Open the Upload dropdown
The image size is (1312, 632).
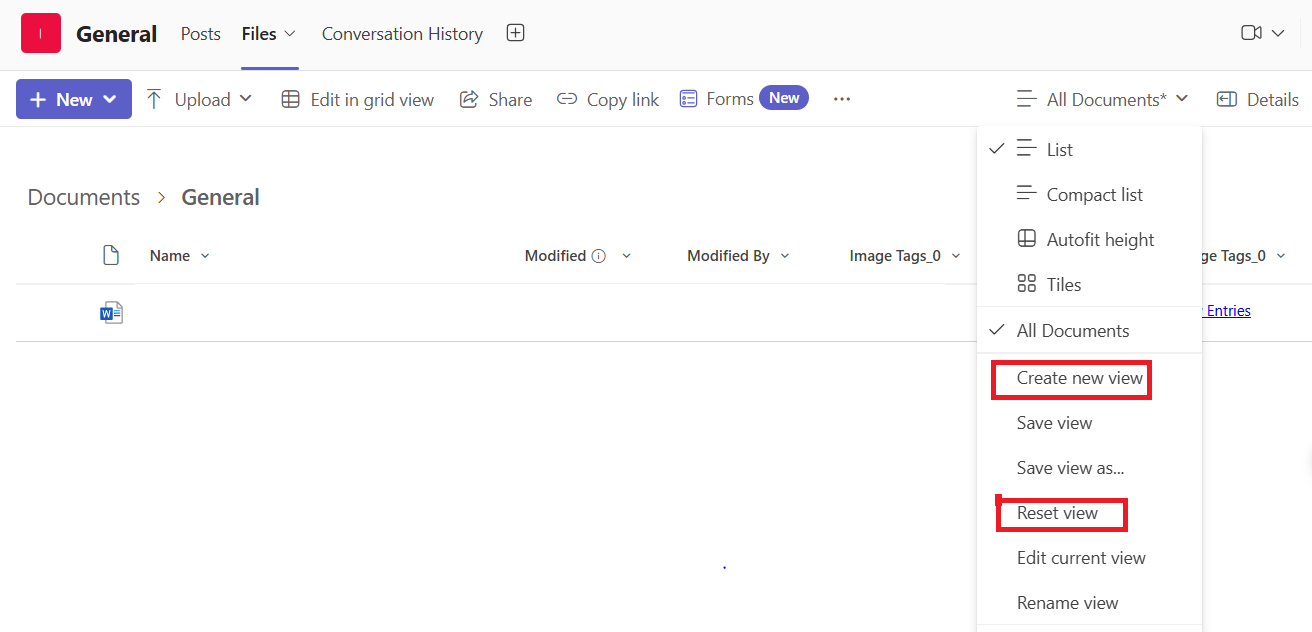click(x=199, y=99)
